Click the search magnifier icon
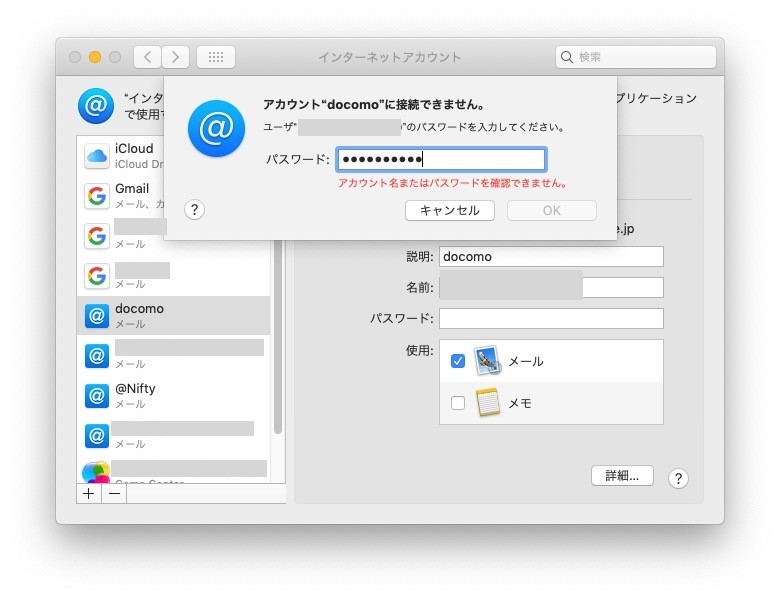Image resolution: width=780 pixels, height=598 pixels. [x=567, y=57]
